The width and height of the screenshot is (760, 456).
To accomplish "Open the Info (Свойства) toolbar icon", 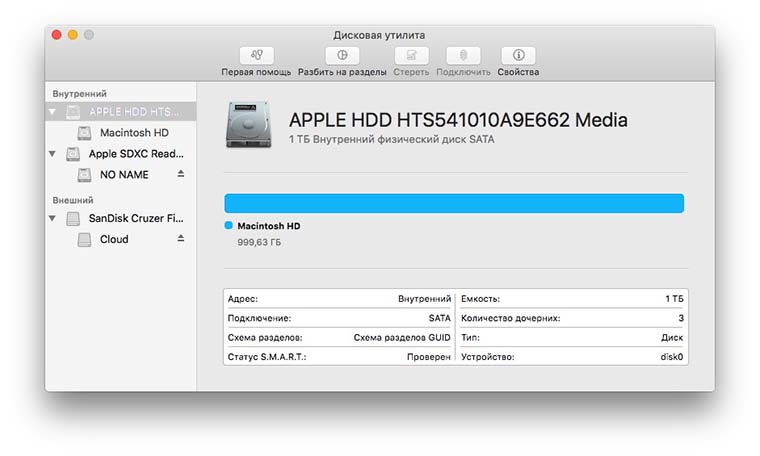I will pyautogui.click(x=518, y=55).
